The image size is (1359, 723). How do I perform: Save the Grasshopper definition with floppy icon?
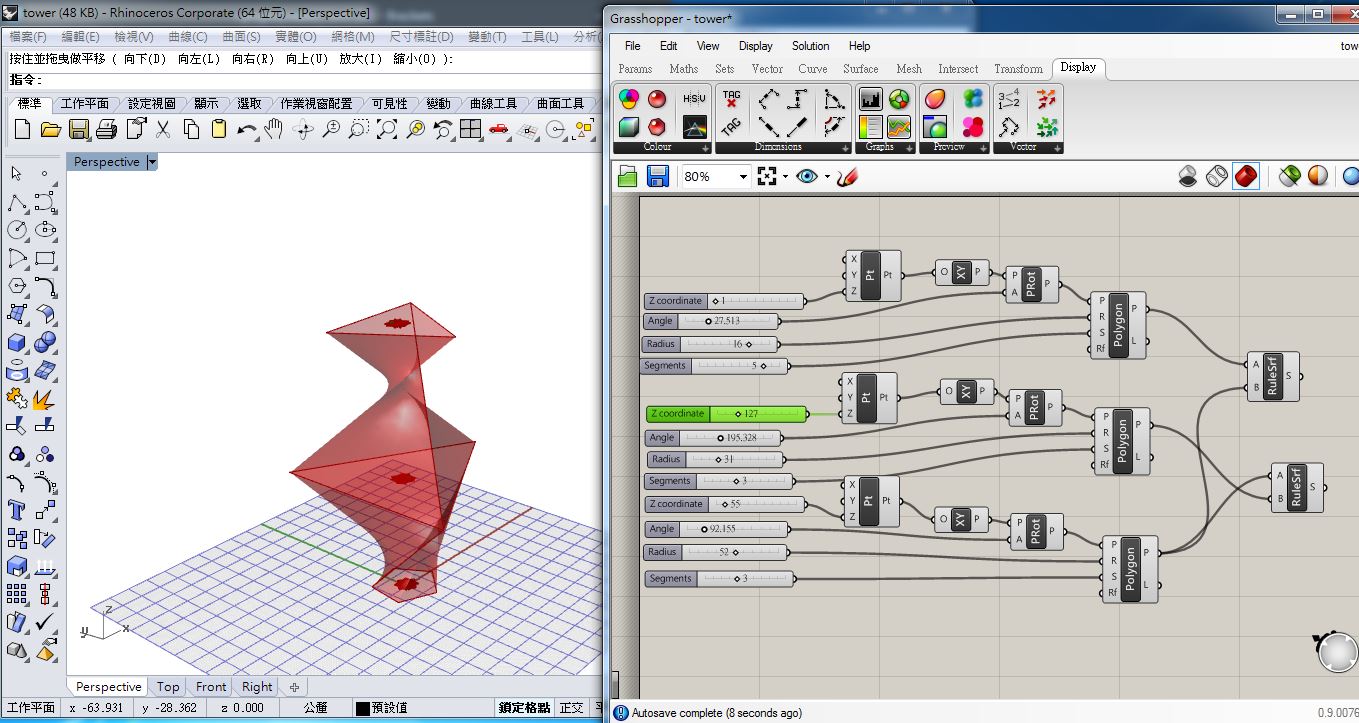point(659,176)
